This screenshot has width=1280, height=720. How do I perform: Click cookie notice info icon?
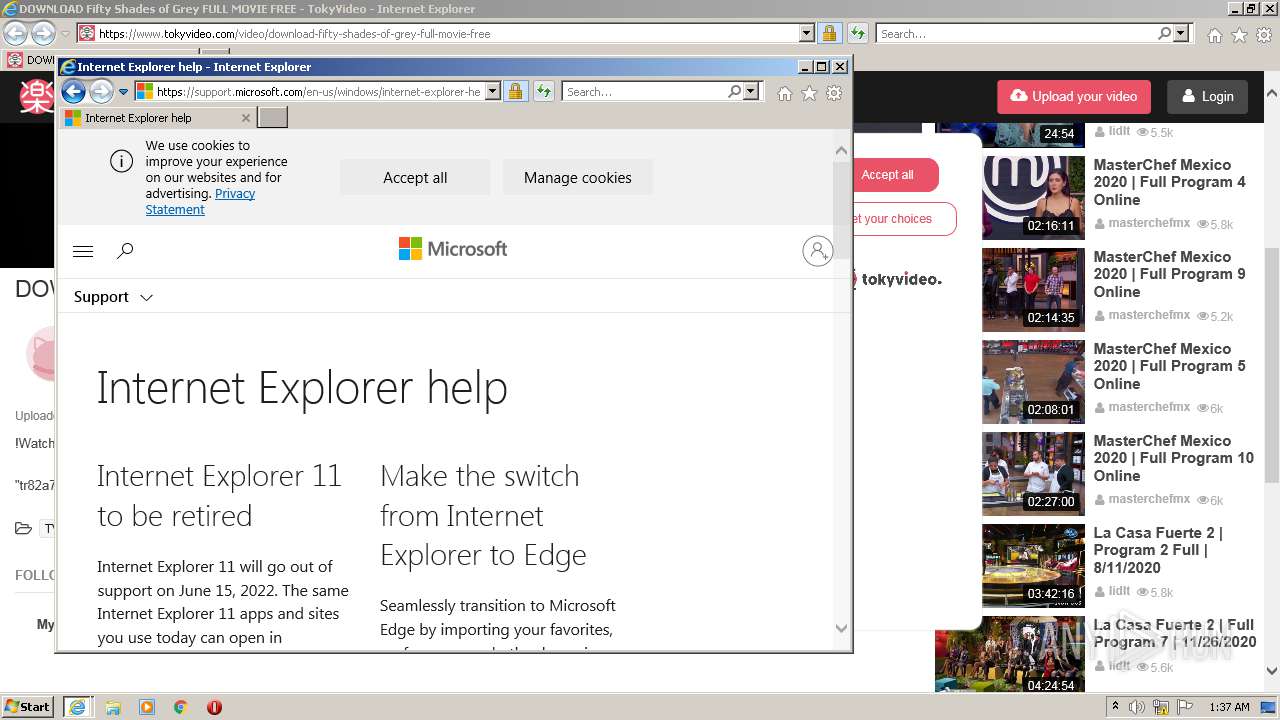121,161
